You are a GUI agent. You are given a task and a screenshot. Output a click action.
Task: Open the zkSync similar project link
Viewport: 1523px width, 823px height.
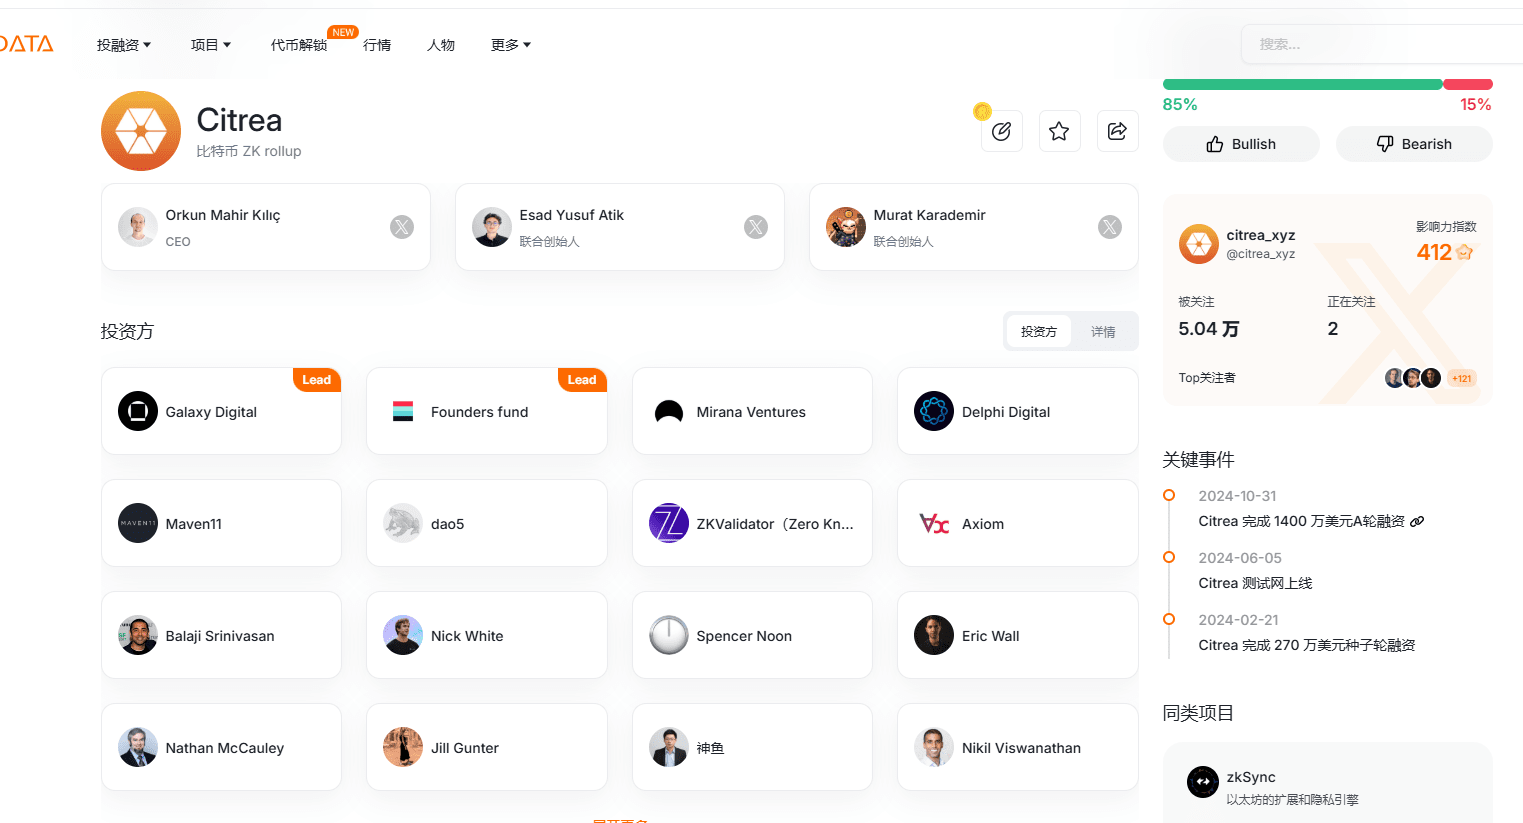(1327, 783)
